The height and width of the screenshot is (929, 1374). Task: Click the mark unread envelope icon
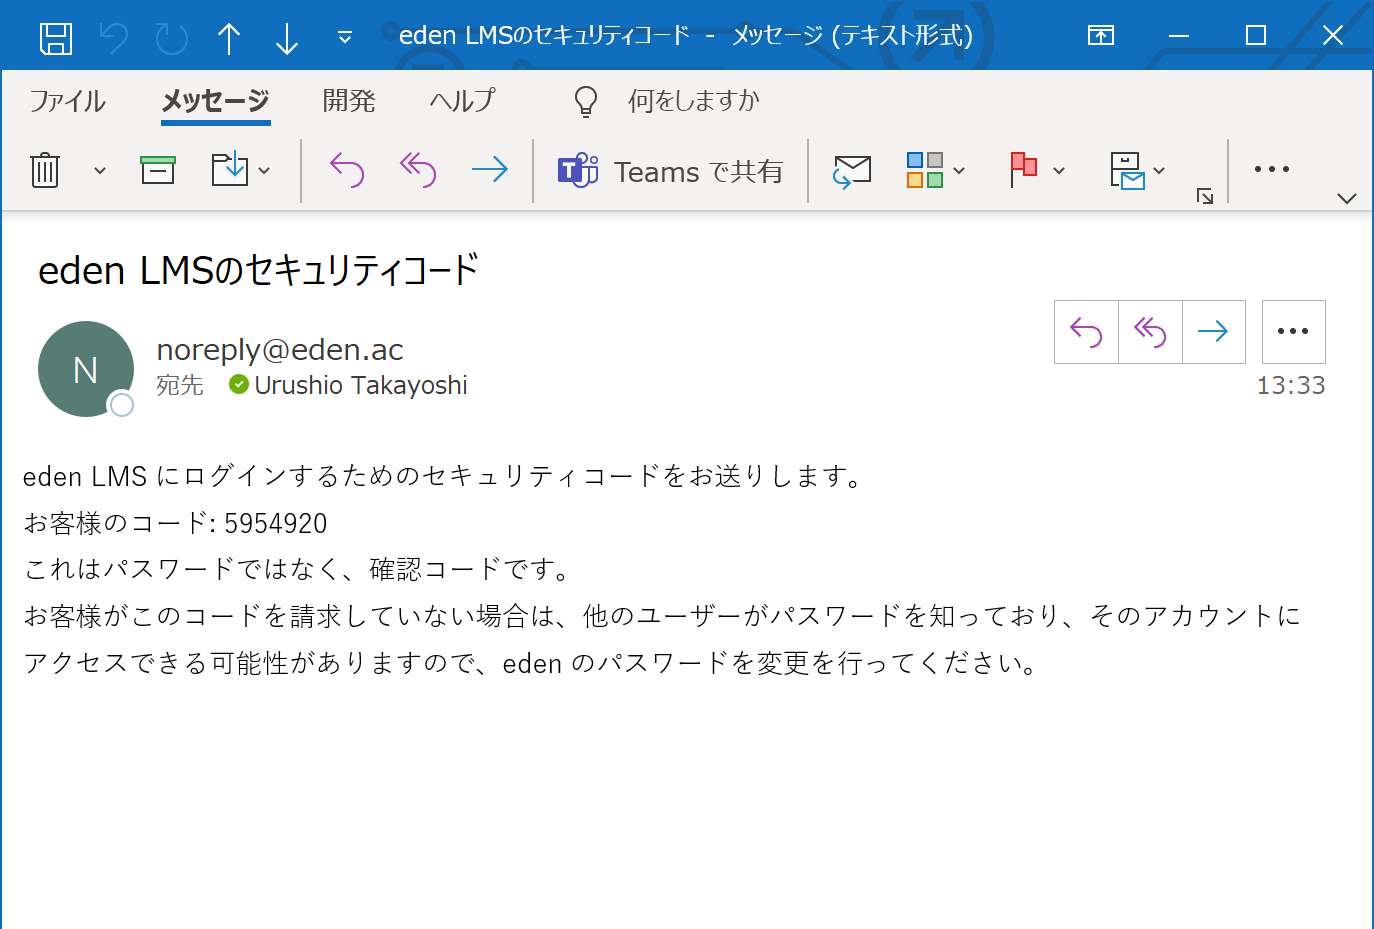pos(852,171)
